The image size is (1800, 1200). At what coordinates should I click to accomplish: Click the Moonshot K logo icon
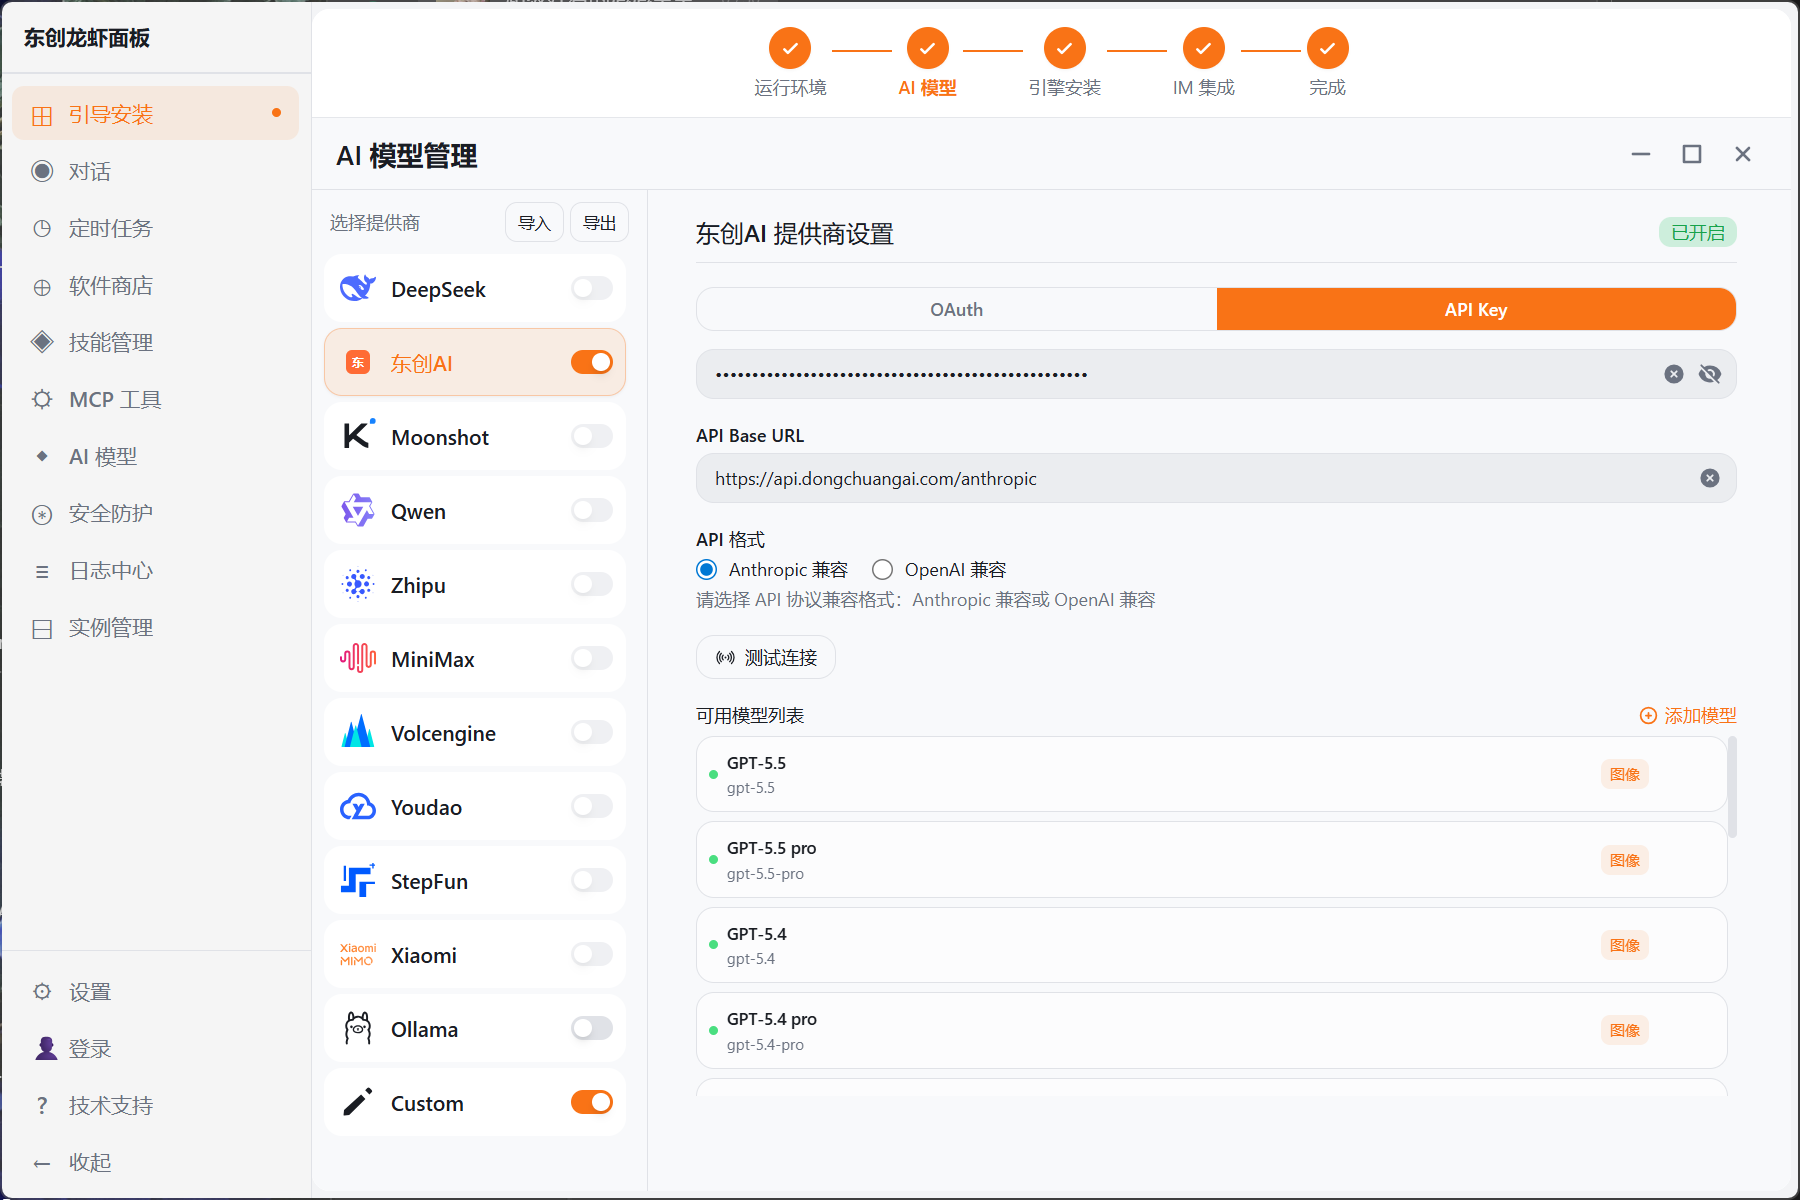(358, 435)
